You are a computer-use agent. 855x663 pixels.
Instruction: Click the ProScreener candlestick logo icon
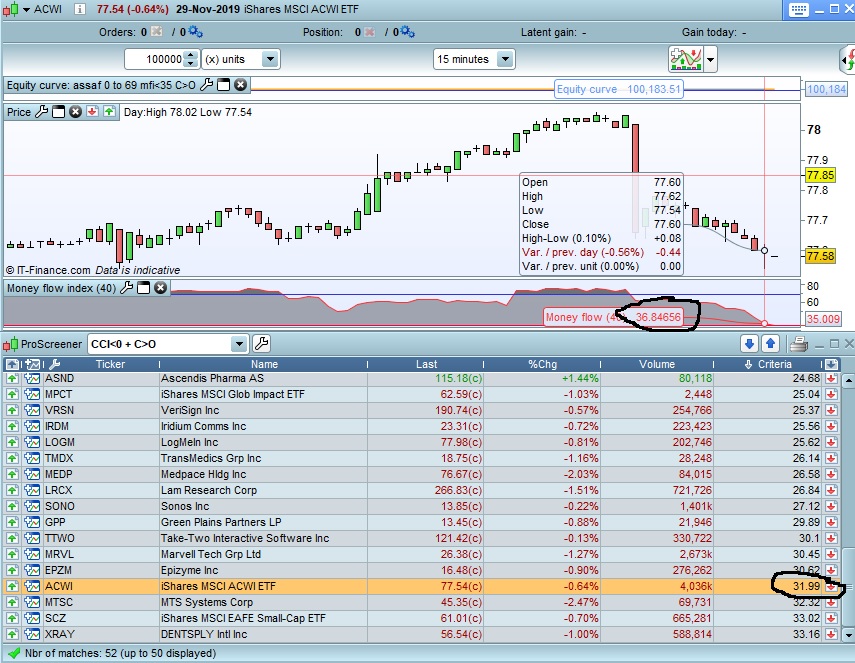[10, 345]
